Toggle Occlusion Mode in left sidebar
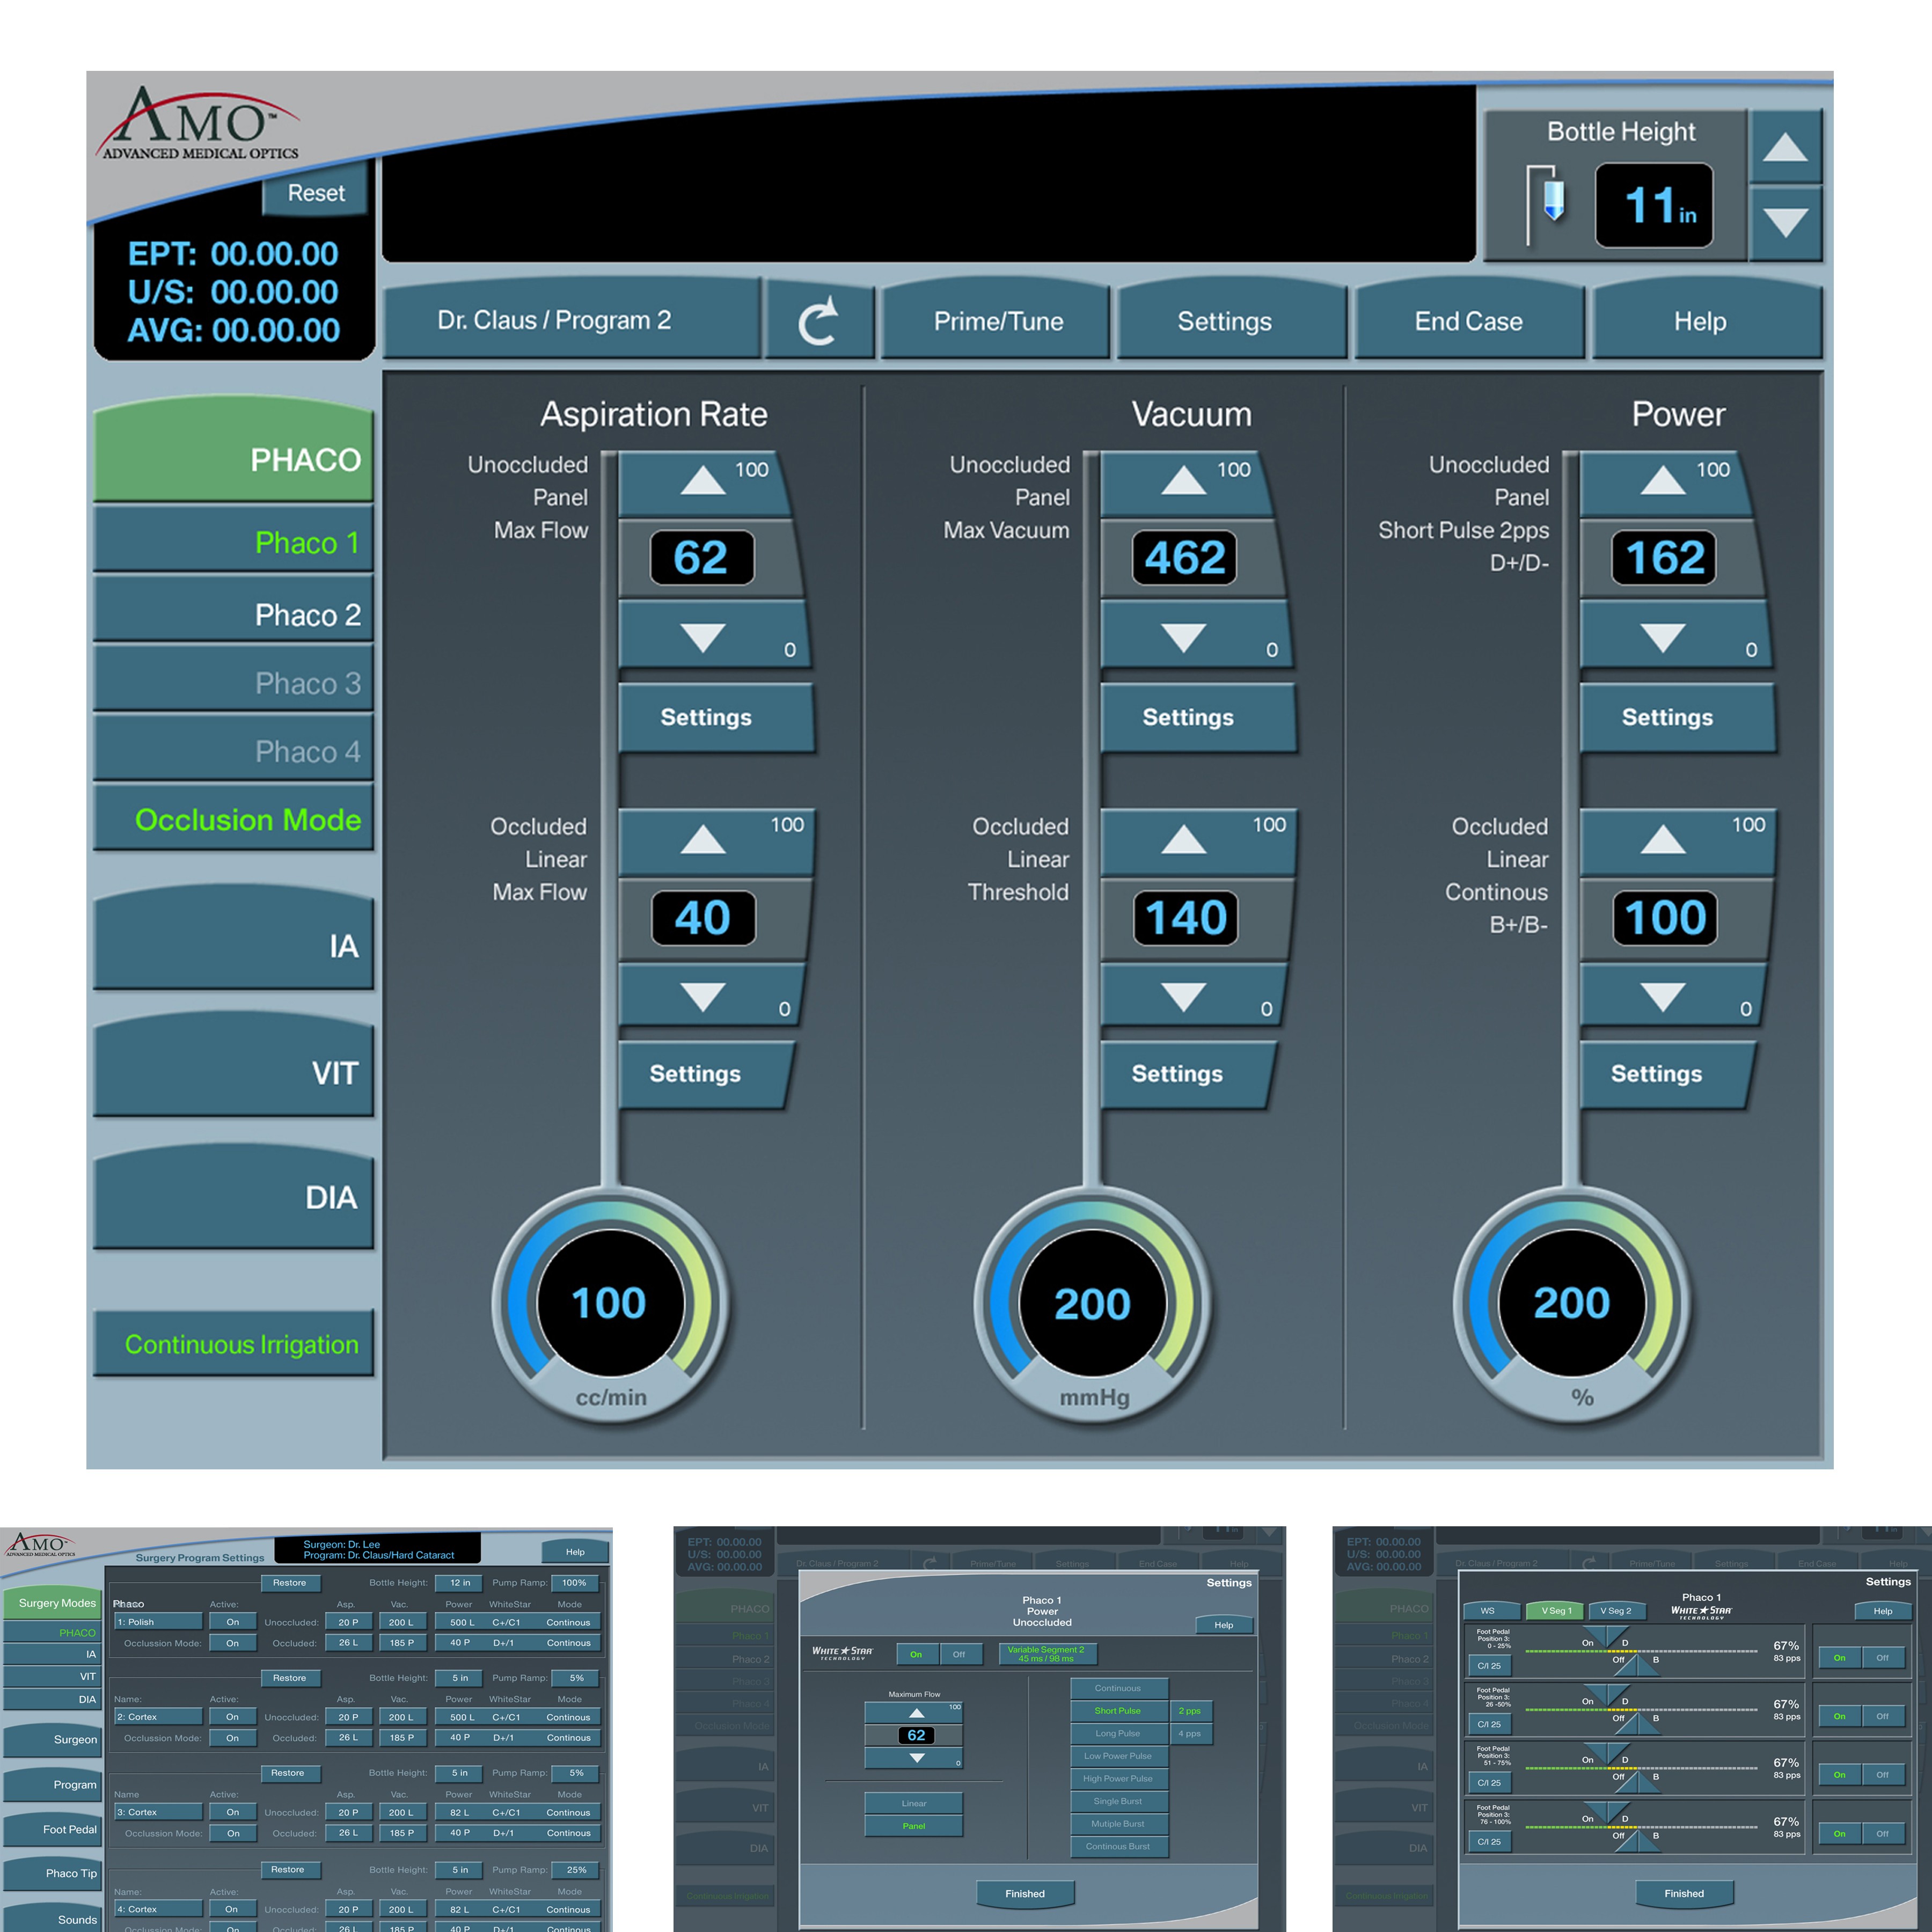The height and width of the screenshot is (1932, 1932). (234, 820)
